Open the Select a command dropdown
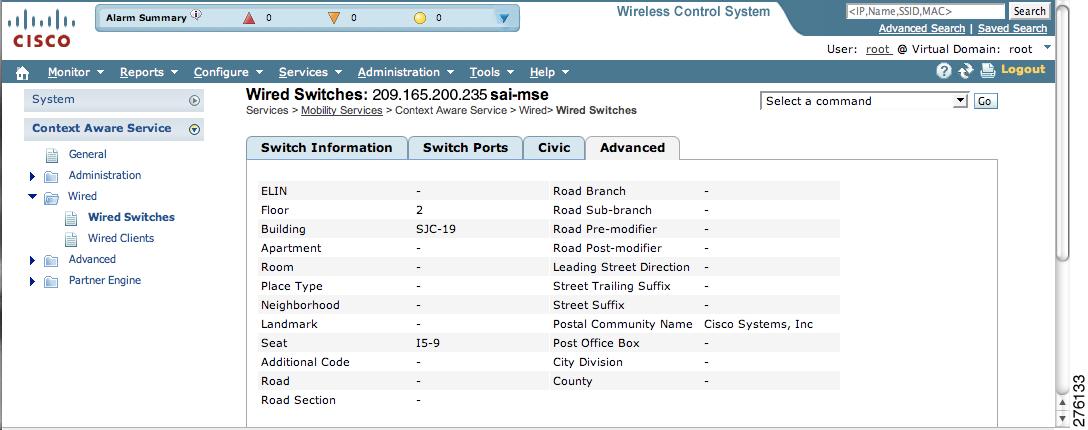 (x=864, y=101)
